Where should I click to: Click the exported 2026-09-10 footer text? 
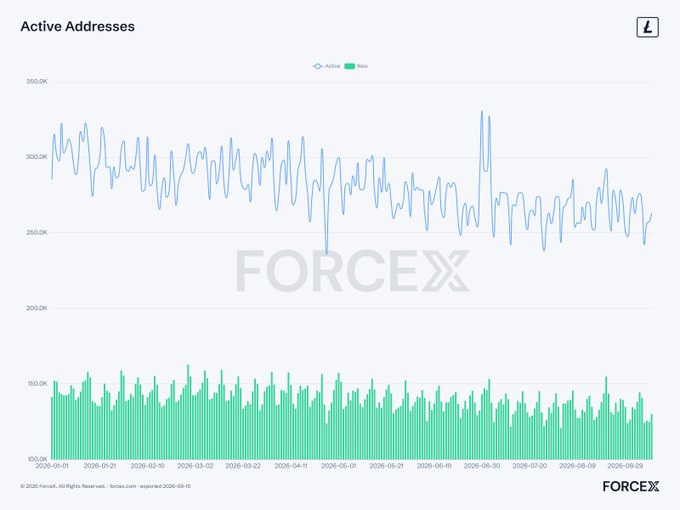click(165, 486)
